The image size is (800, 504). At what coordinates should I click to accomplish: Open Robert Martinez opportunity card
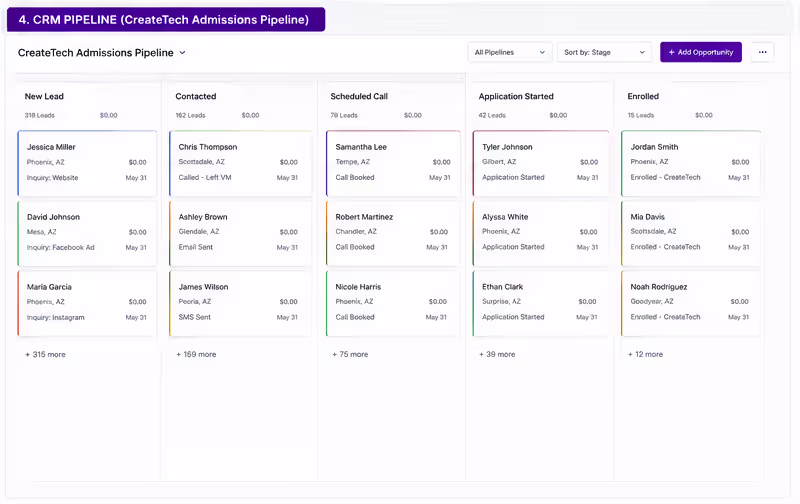coord(393,233)
